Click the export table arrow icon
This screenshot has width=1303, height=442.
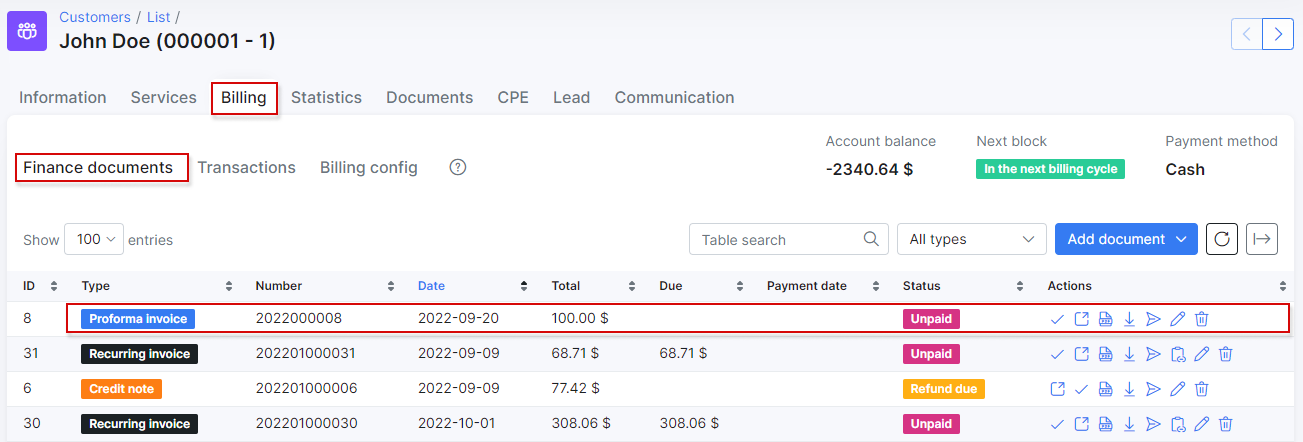pyautogui.click(x=1262, y=239)
